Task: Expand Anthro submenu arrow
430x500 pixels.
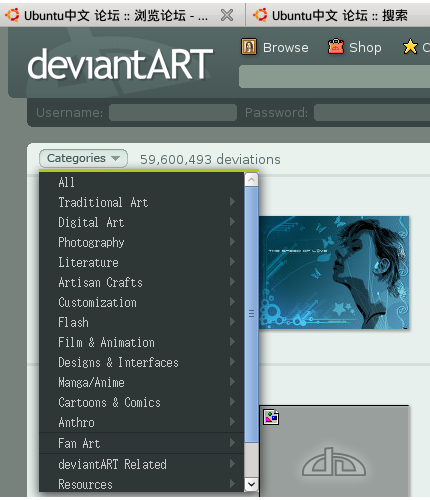Action: (232, 422)
